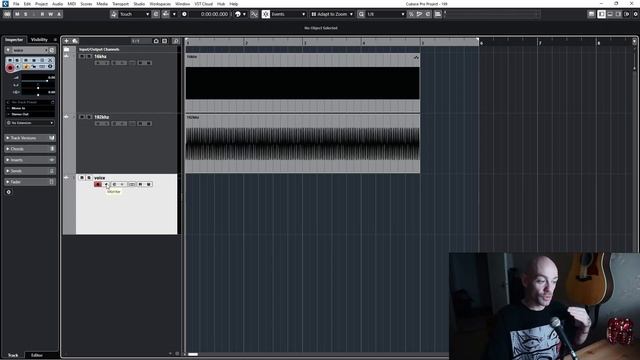
Task: Click the quantize panel icon in toolbar
Action: tap(438, 14)
